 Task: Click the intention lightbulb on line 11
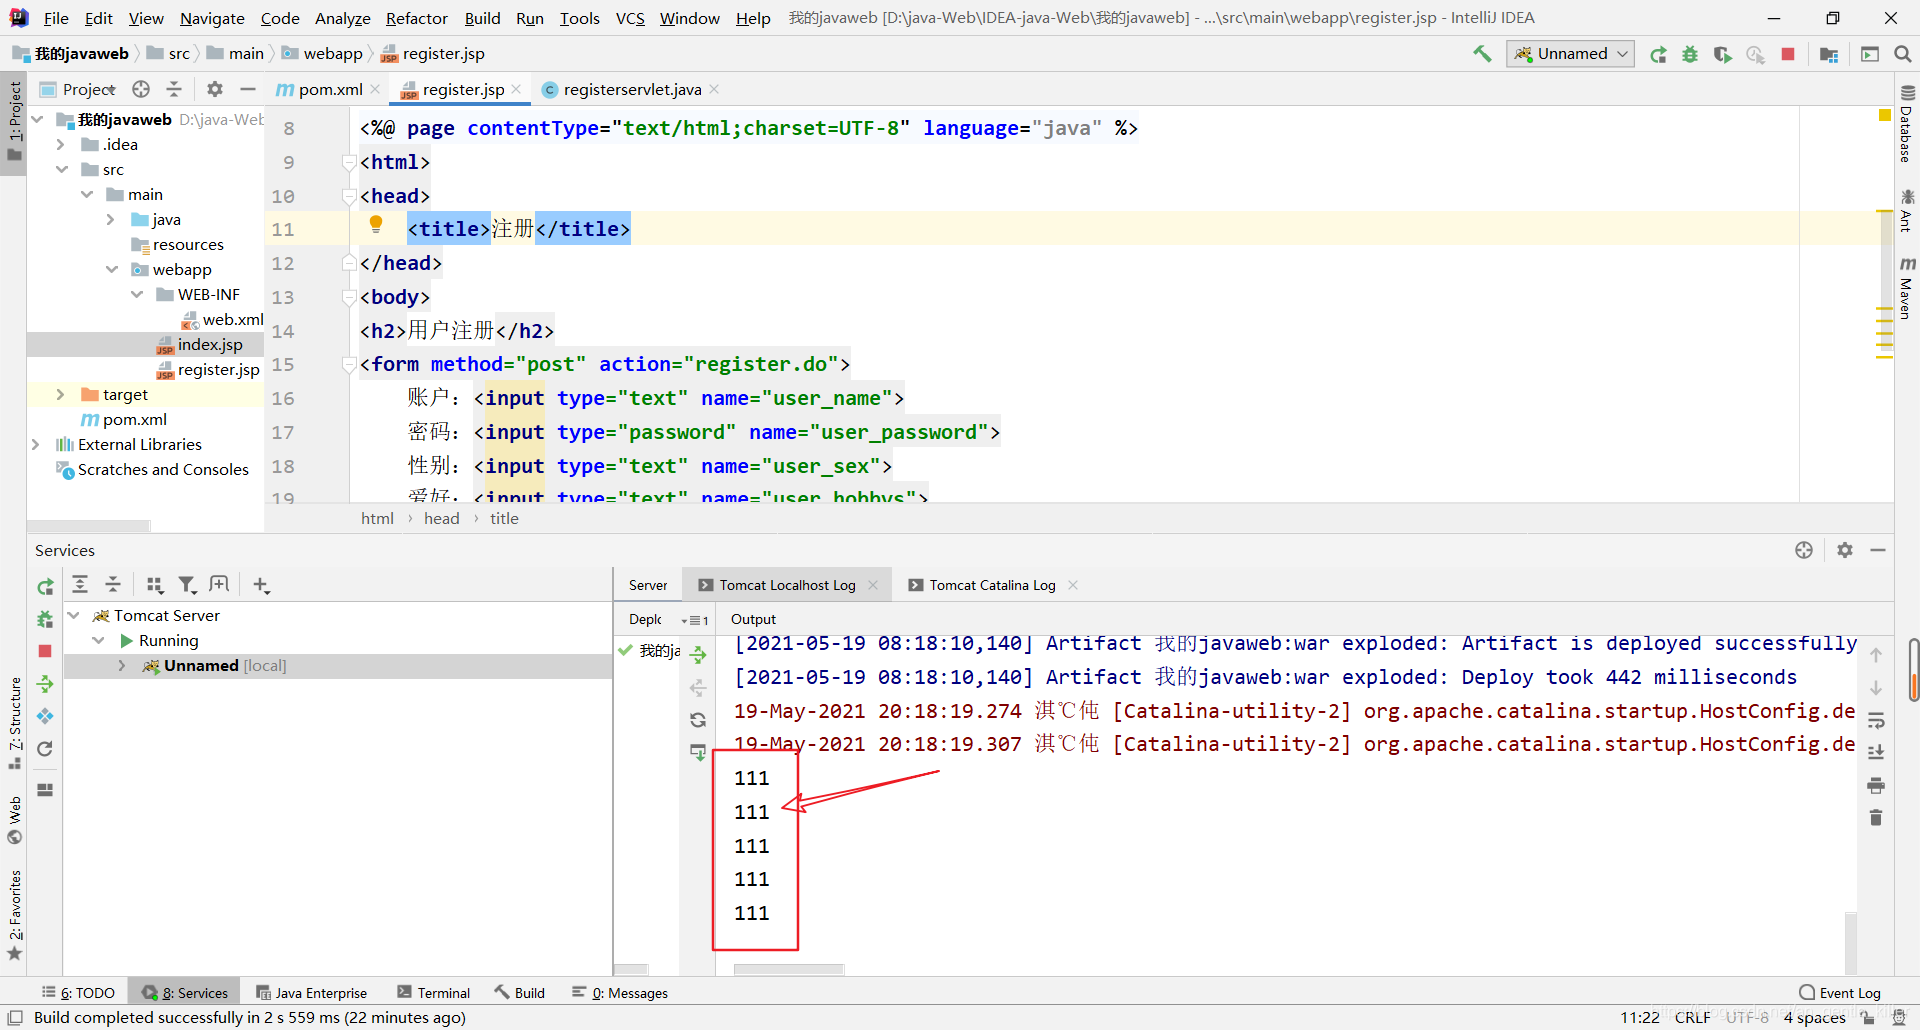[x=376, y=225]
